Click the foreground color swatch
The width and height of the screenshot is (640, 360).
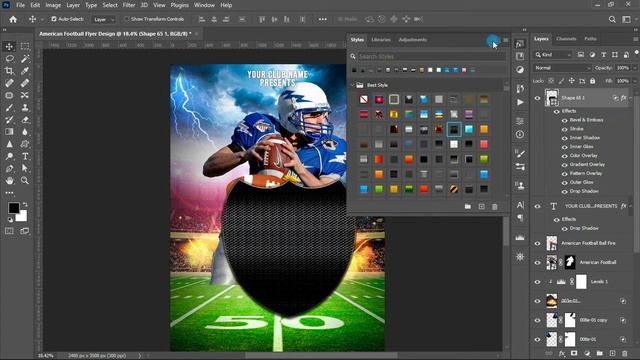tap(13, 208)
